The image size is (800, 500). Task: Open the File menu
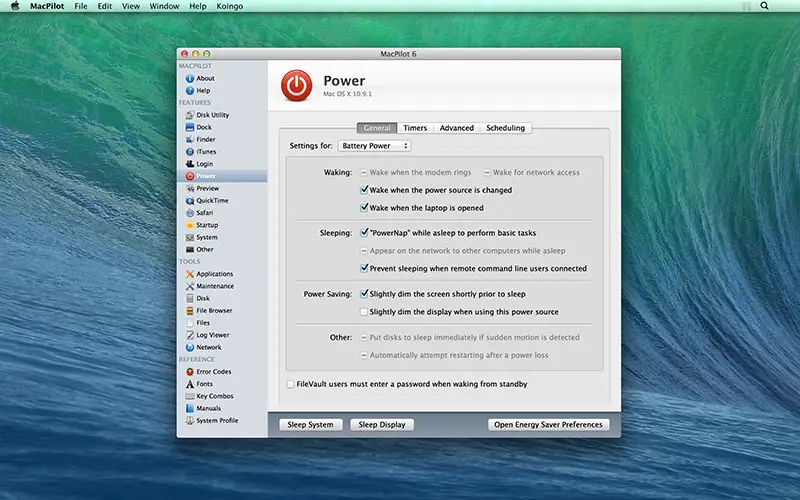(81, 6)
